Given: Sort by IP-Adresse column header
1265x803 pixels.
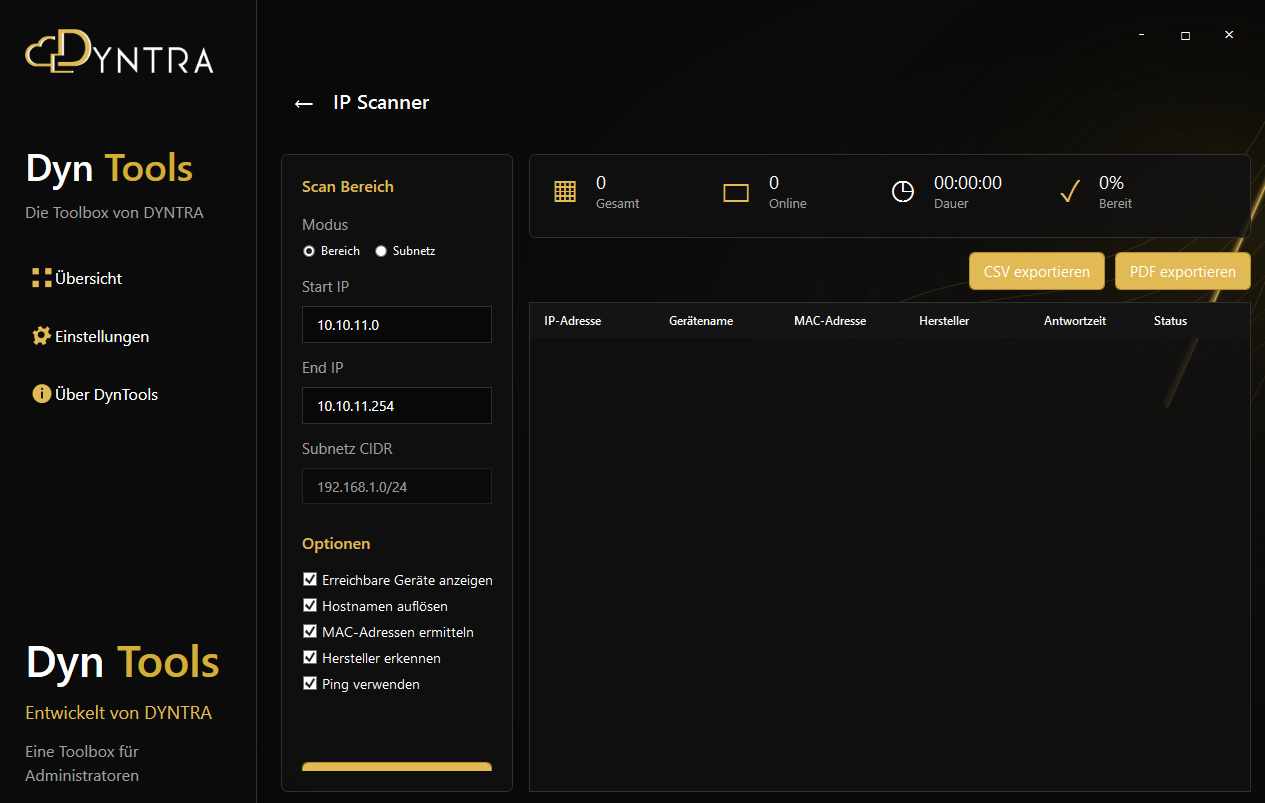Looking at the screenshot, I should (572, 321).
